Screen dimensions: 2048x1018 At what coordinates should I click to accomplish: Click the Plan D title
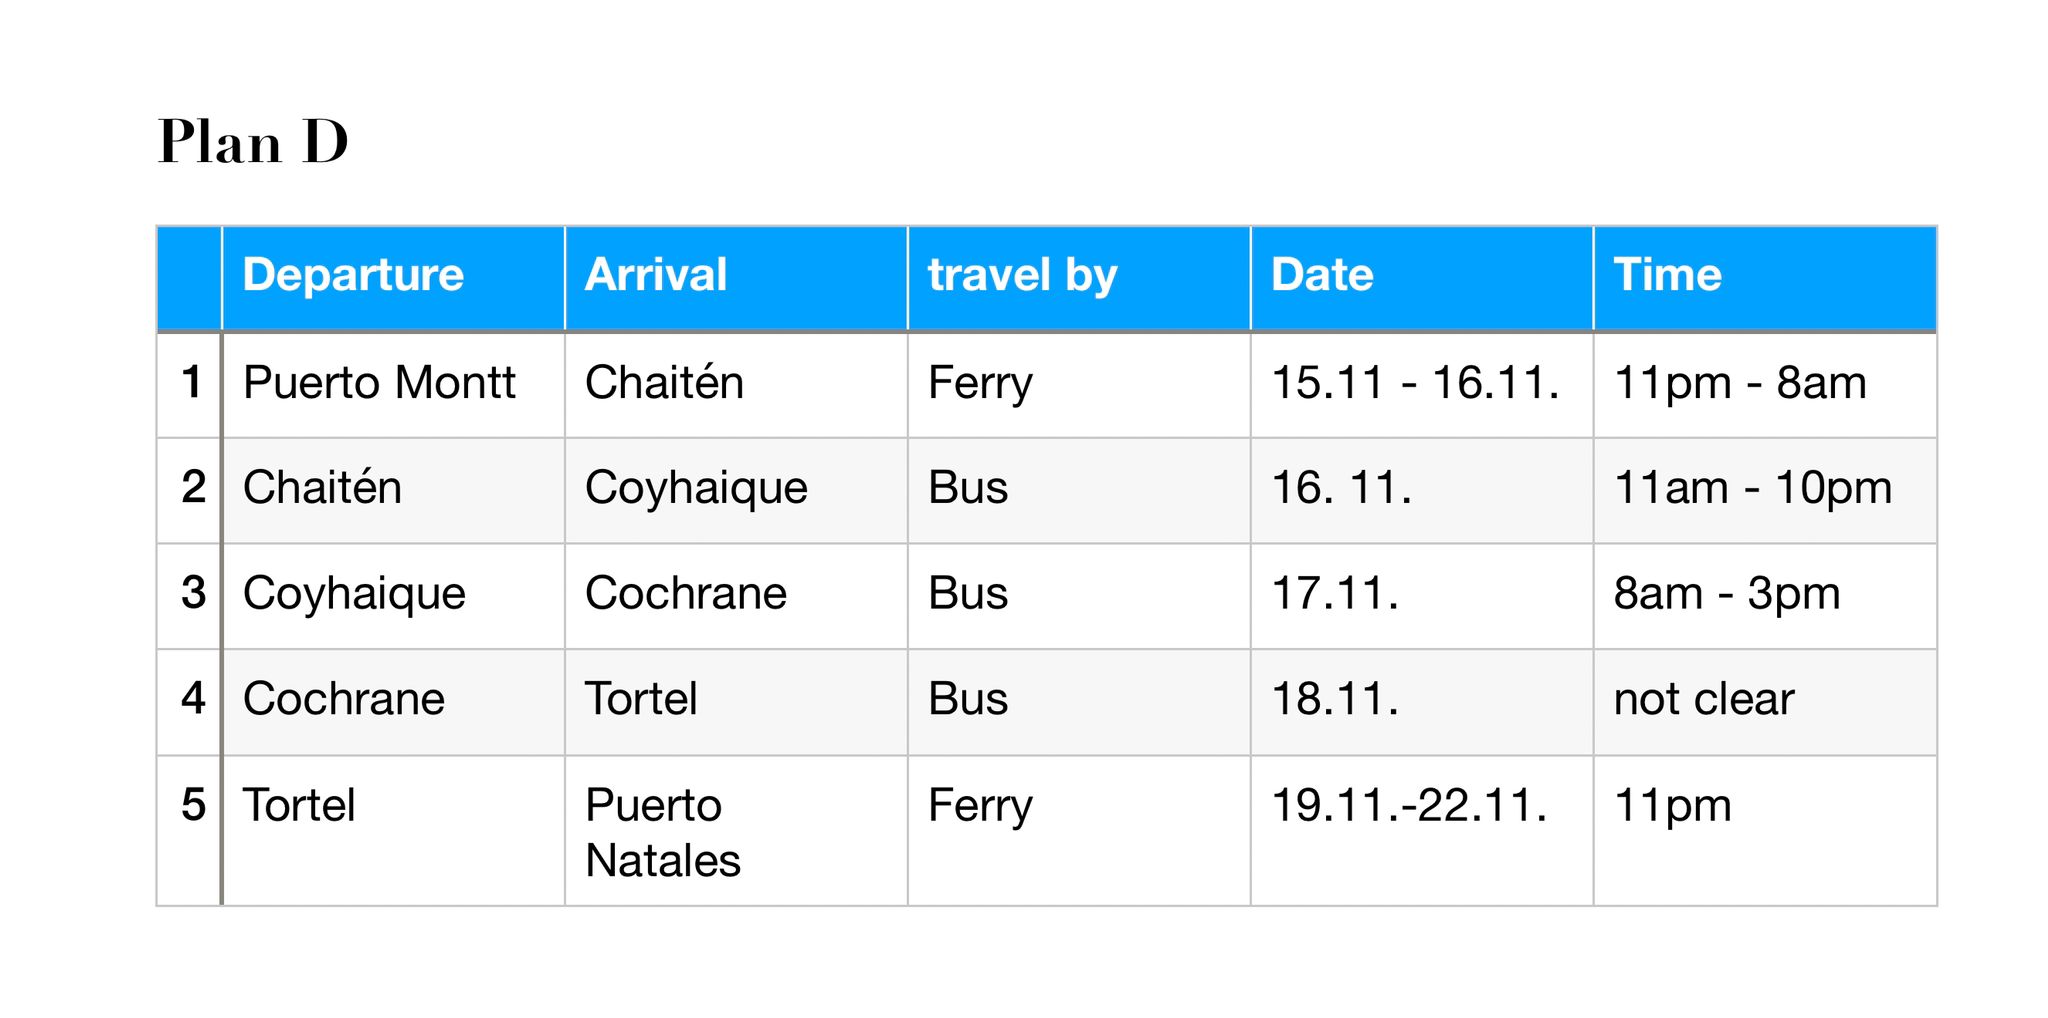pyautogui.click(x=253, y=141)
